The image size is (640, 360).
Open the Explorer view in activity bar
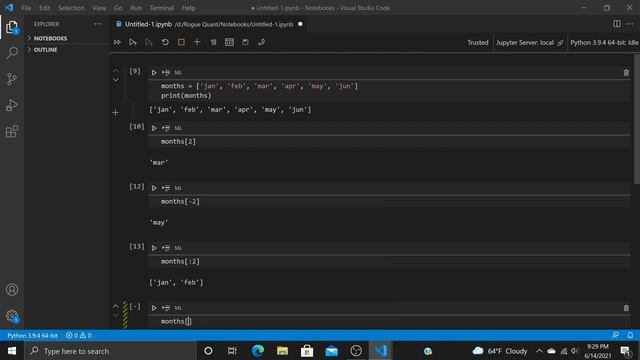12,28
